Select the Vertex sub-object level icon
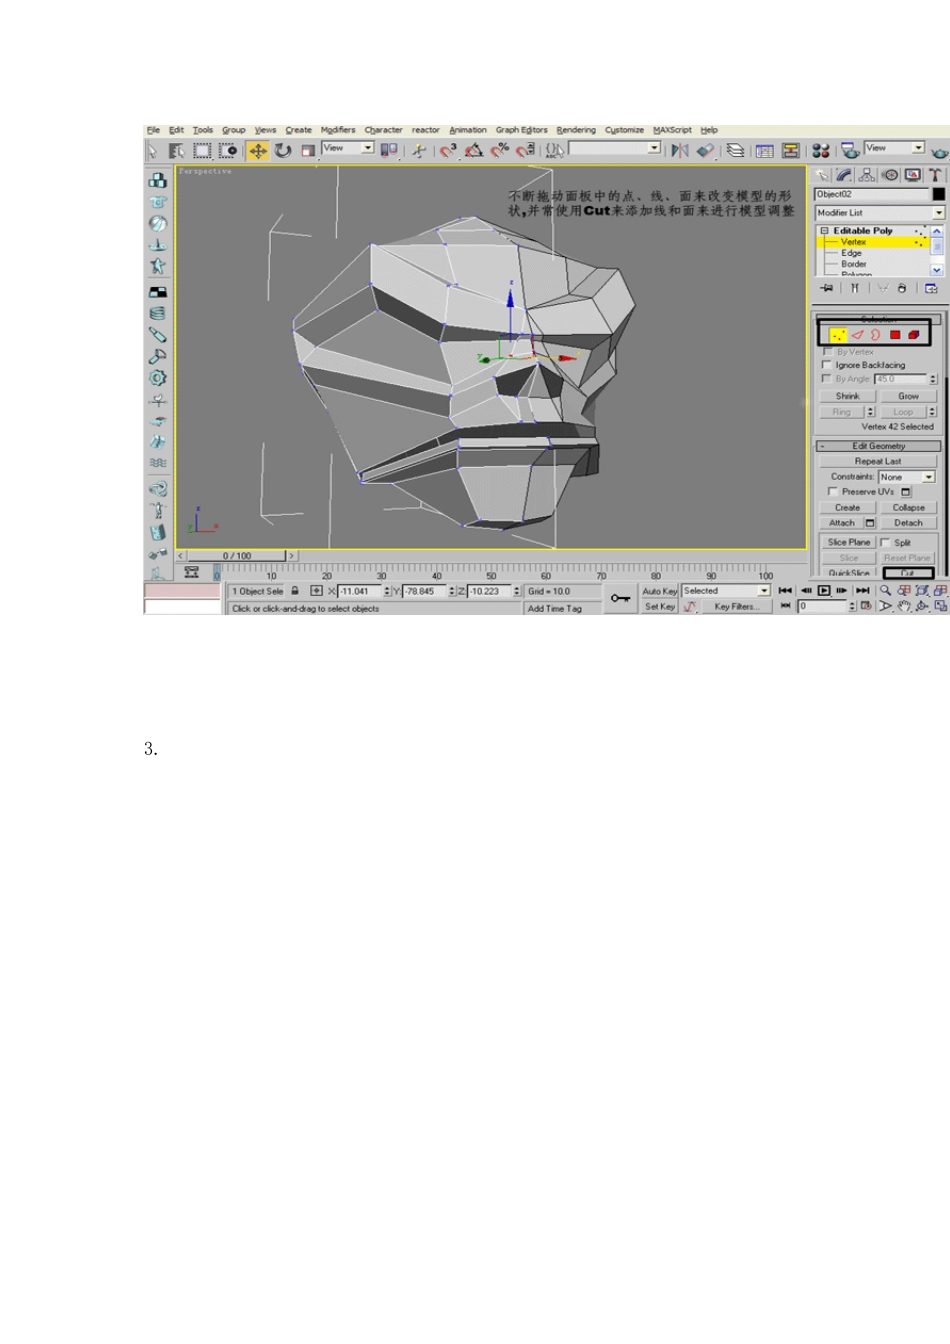Viewport: 950px width, 1344px height. pos(838,335)
